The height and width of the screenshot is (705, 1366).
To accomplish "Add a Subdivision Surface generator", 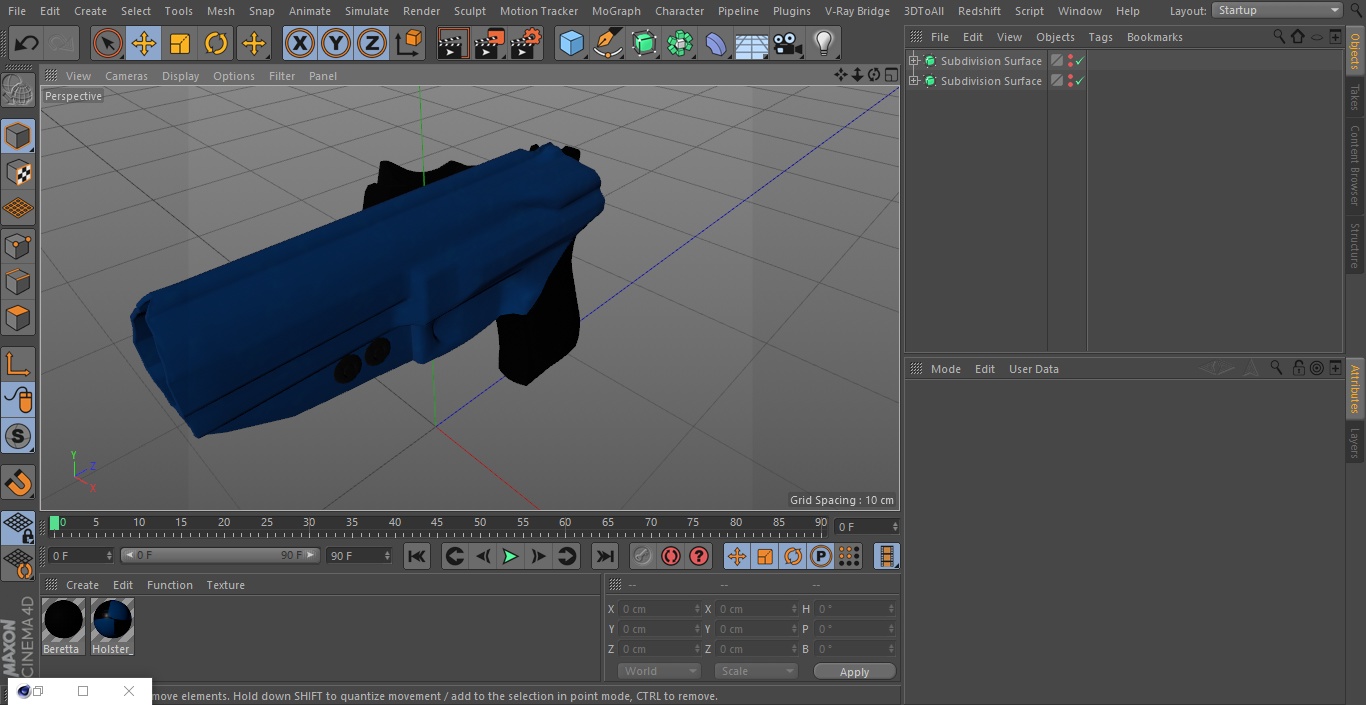I will coord(644,43).
